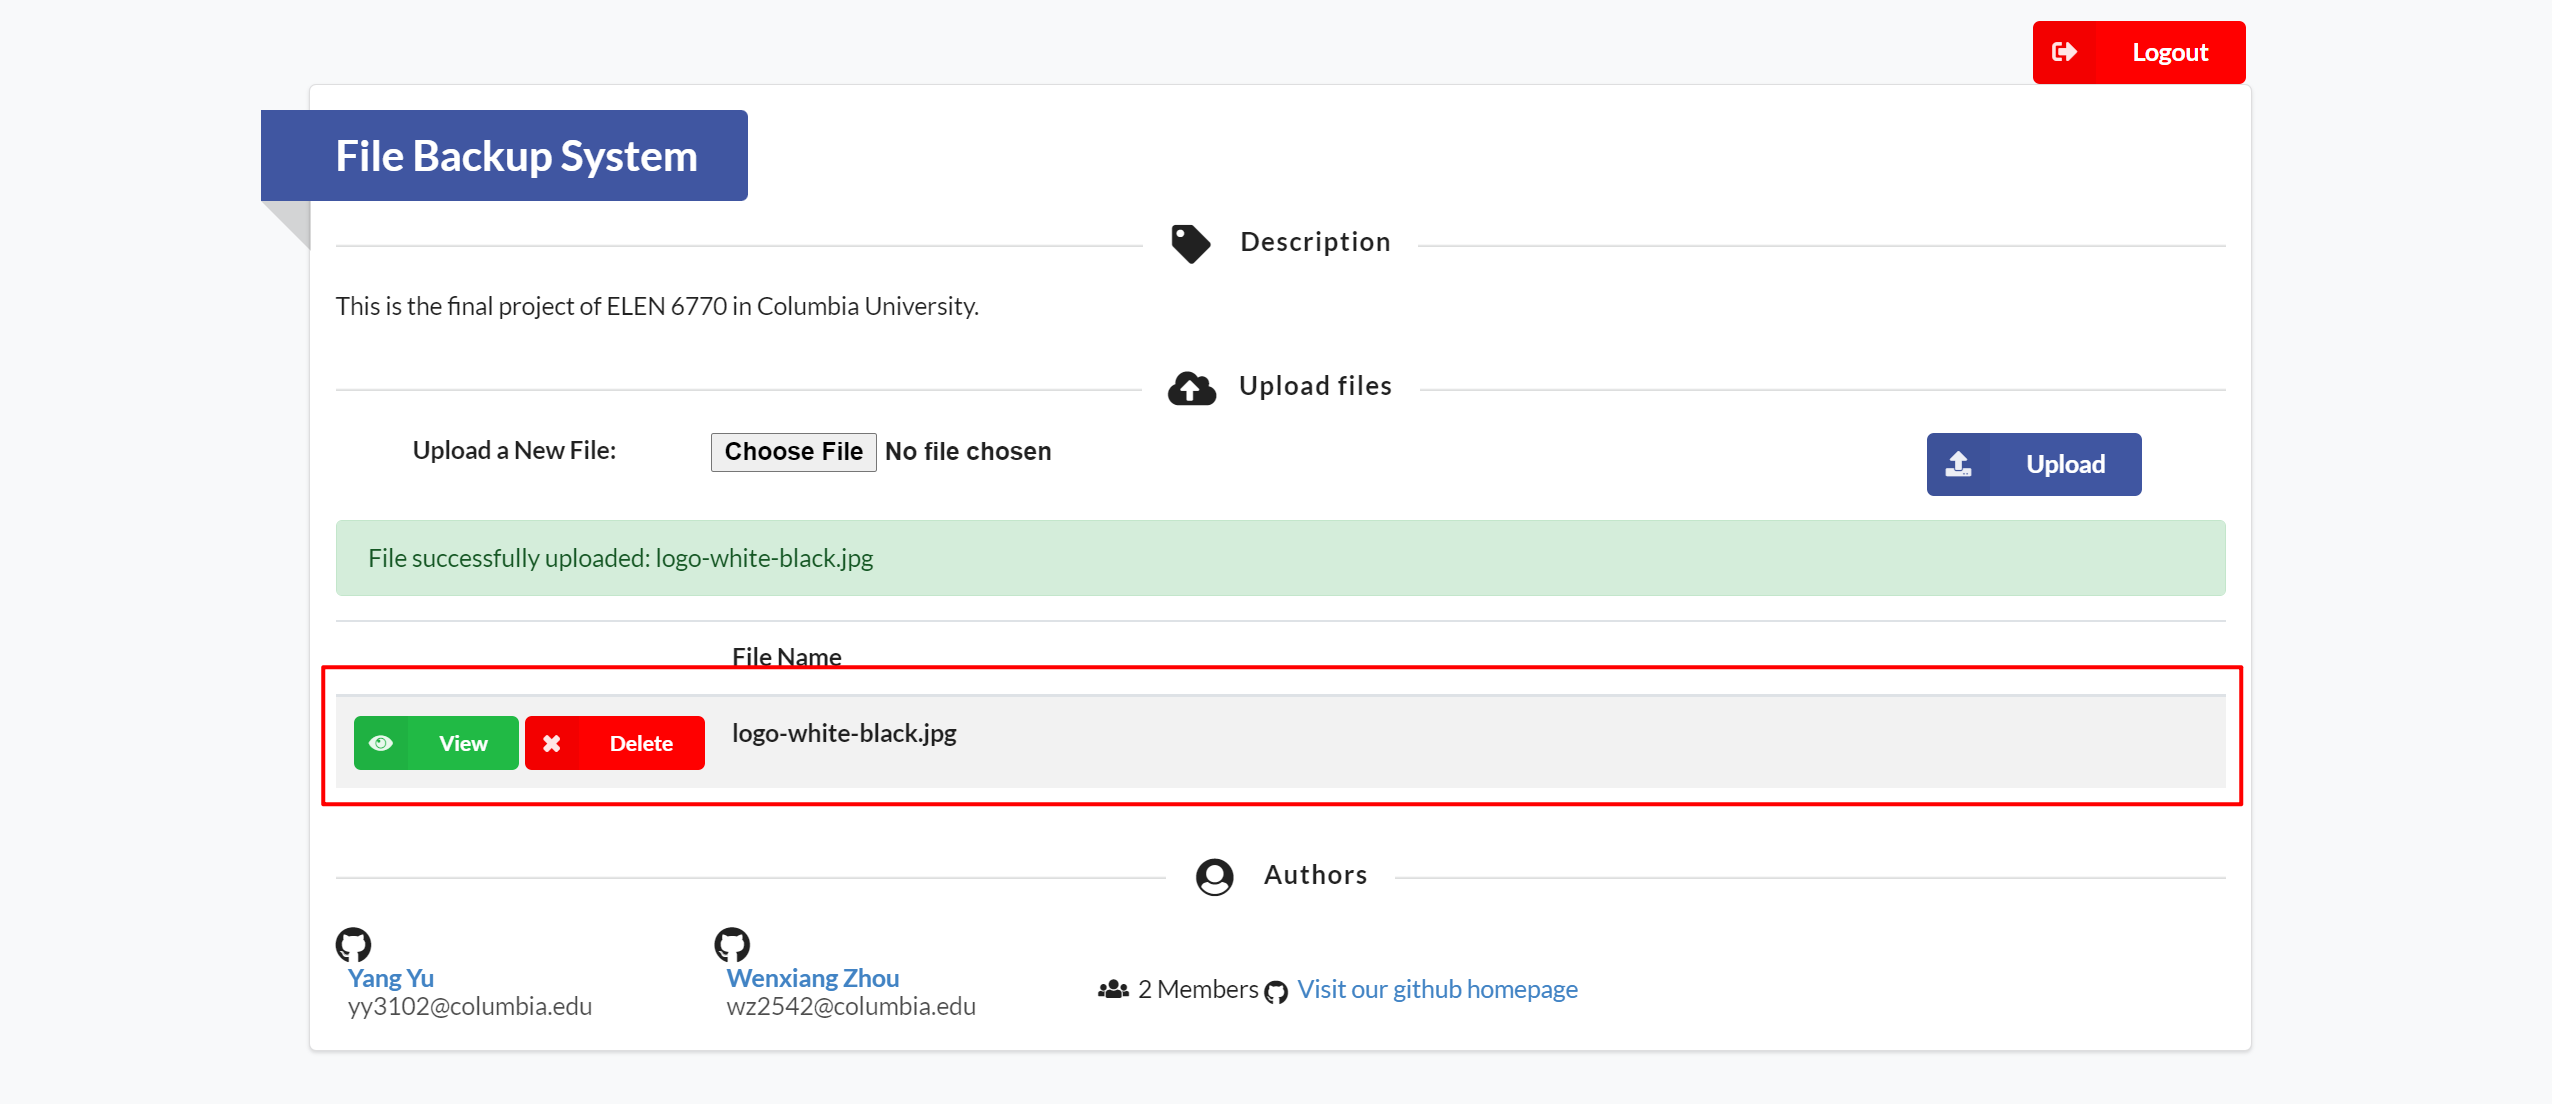Open the Visit our github homepage link
This screenshot has height=1104, width=2552.
click(1437, 989)
